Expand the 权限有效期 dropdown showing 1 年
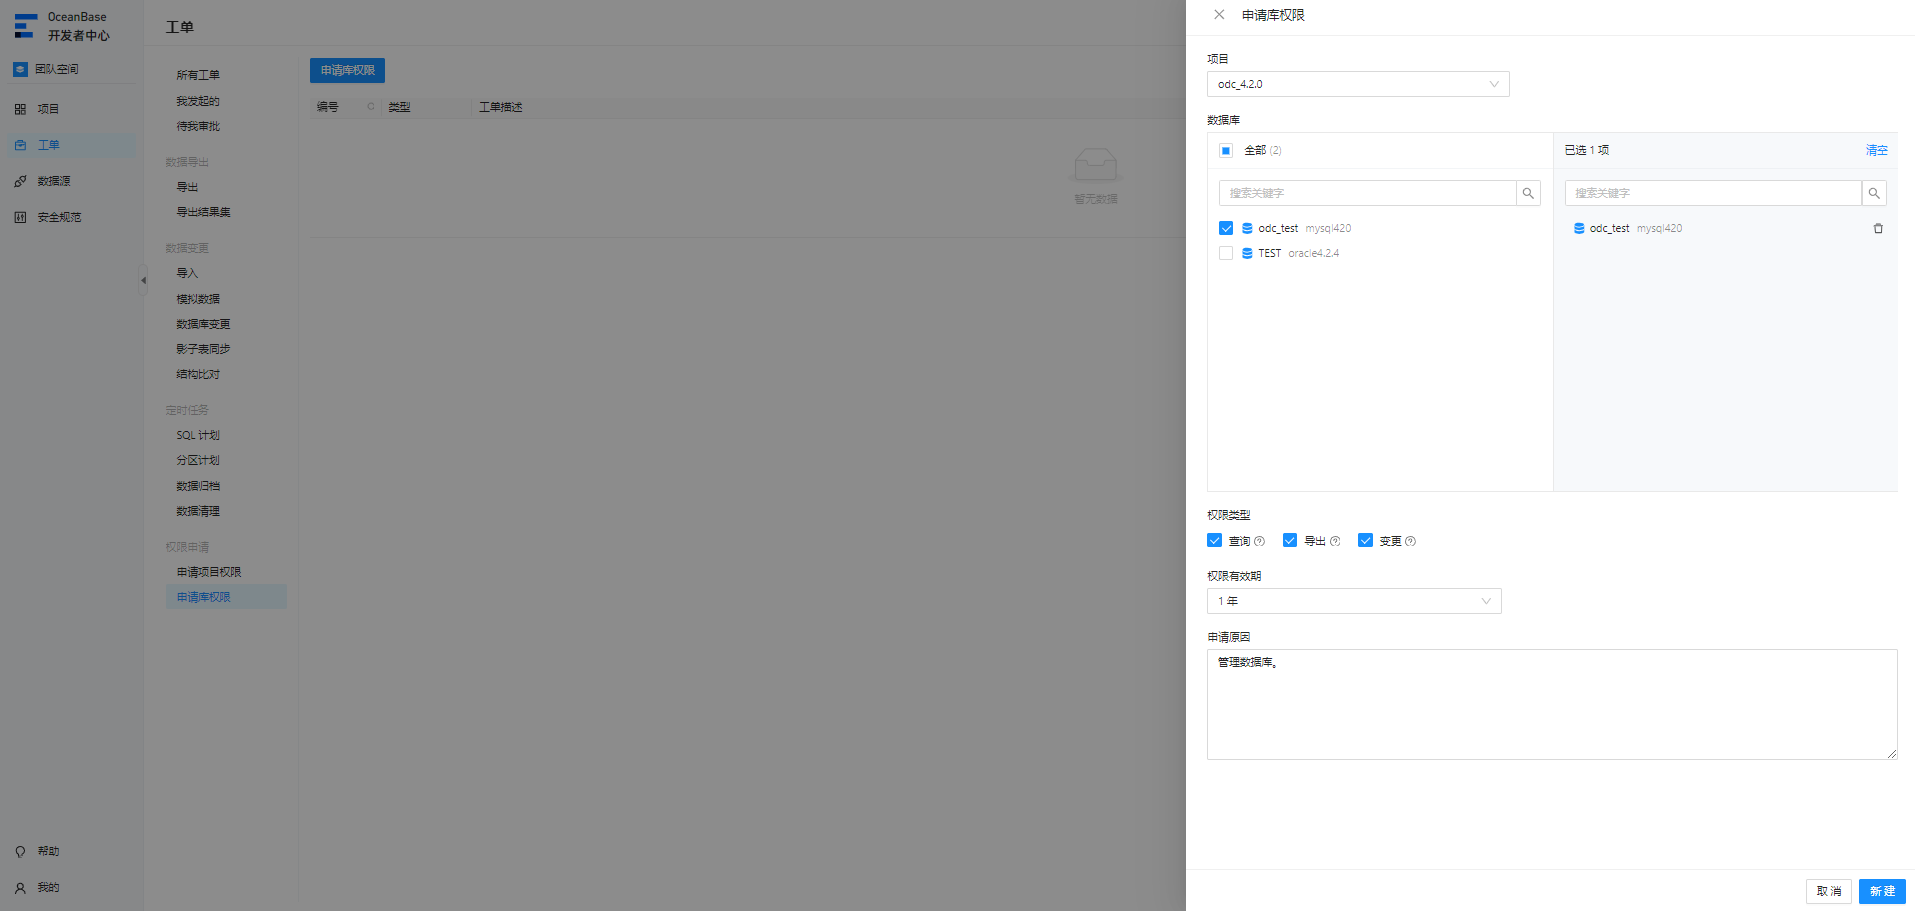Viewport: 1915px width, 911px height. [1354, 601]
